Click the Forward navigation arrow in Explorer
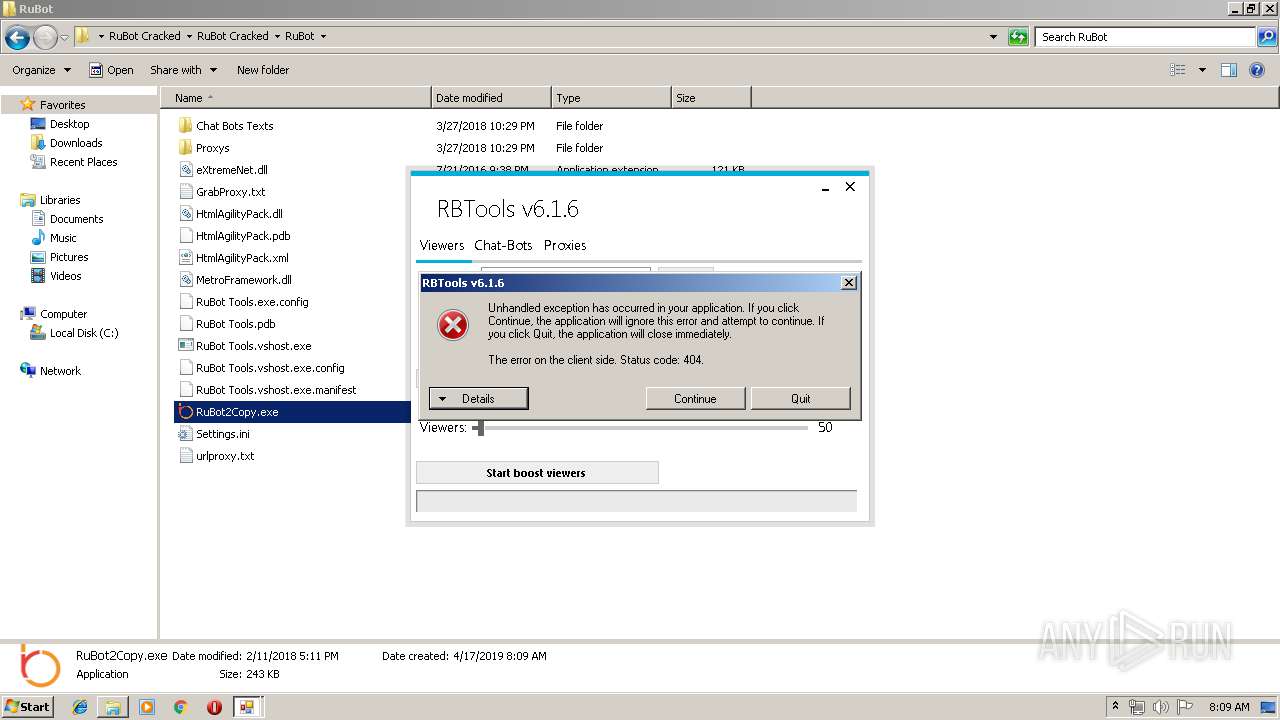 pyautogui.click(x=45, y=38)
